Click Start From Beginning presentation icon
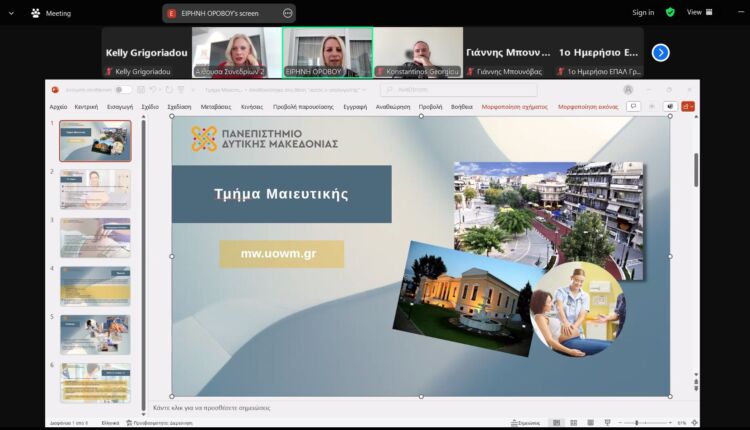The width and height of the screenshot is (750, 430). click(181, 89)
